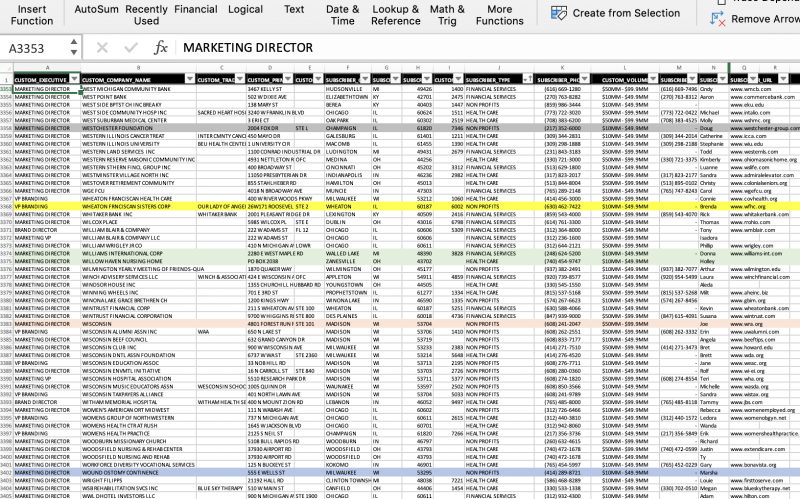The image size is (800, 499).
Task: Open the AutoSum function menu
Action: (x=96, y=9)
